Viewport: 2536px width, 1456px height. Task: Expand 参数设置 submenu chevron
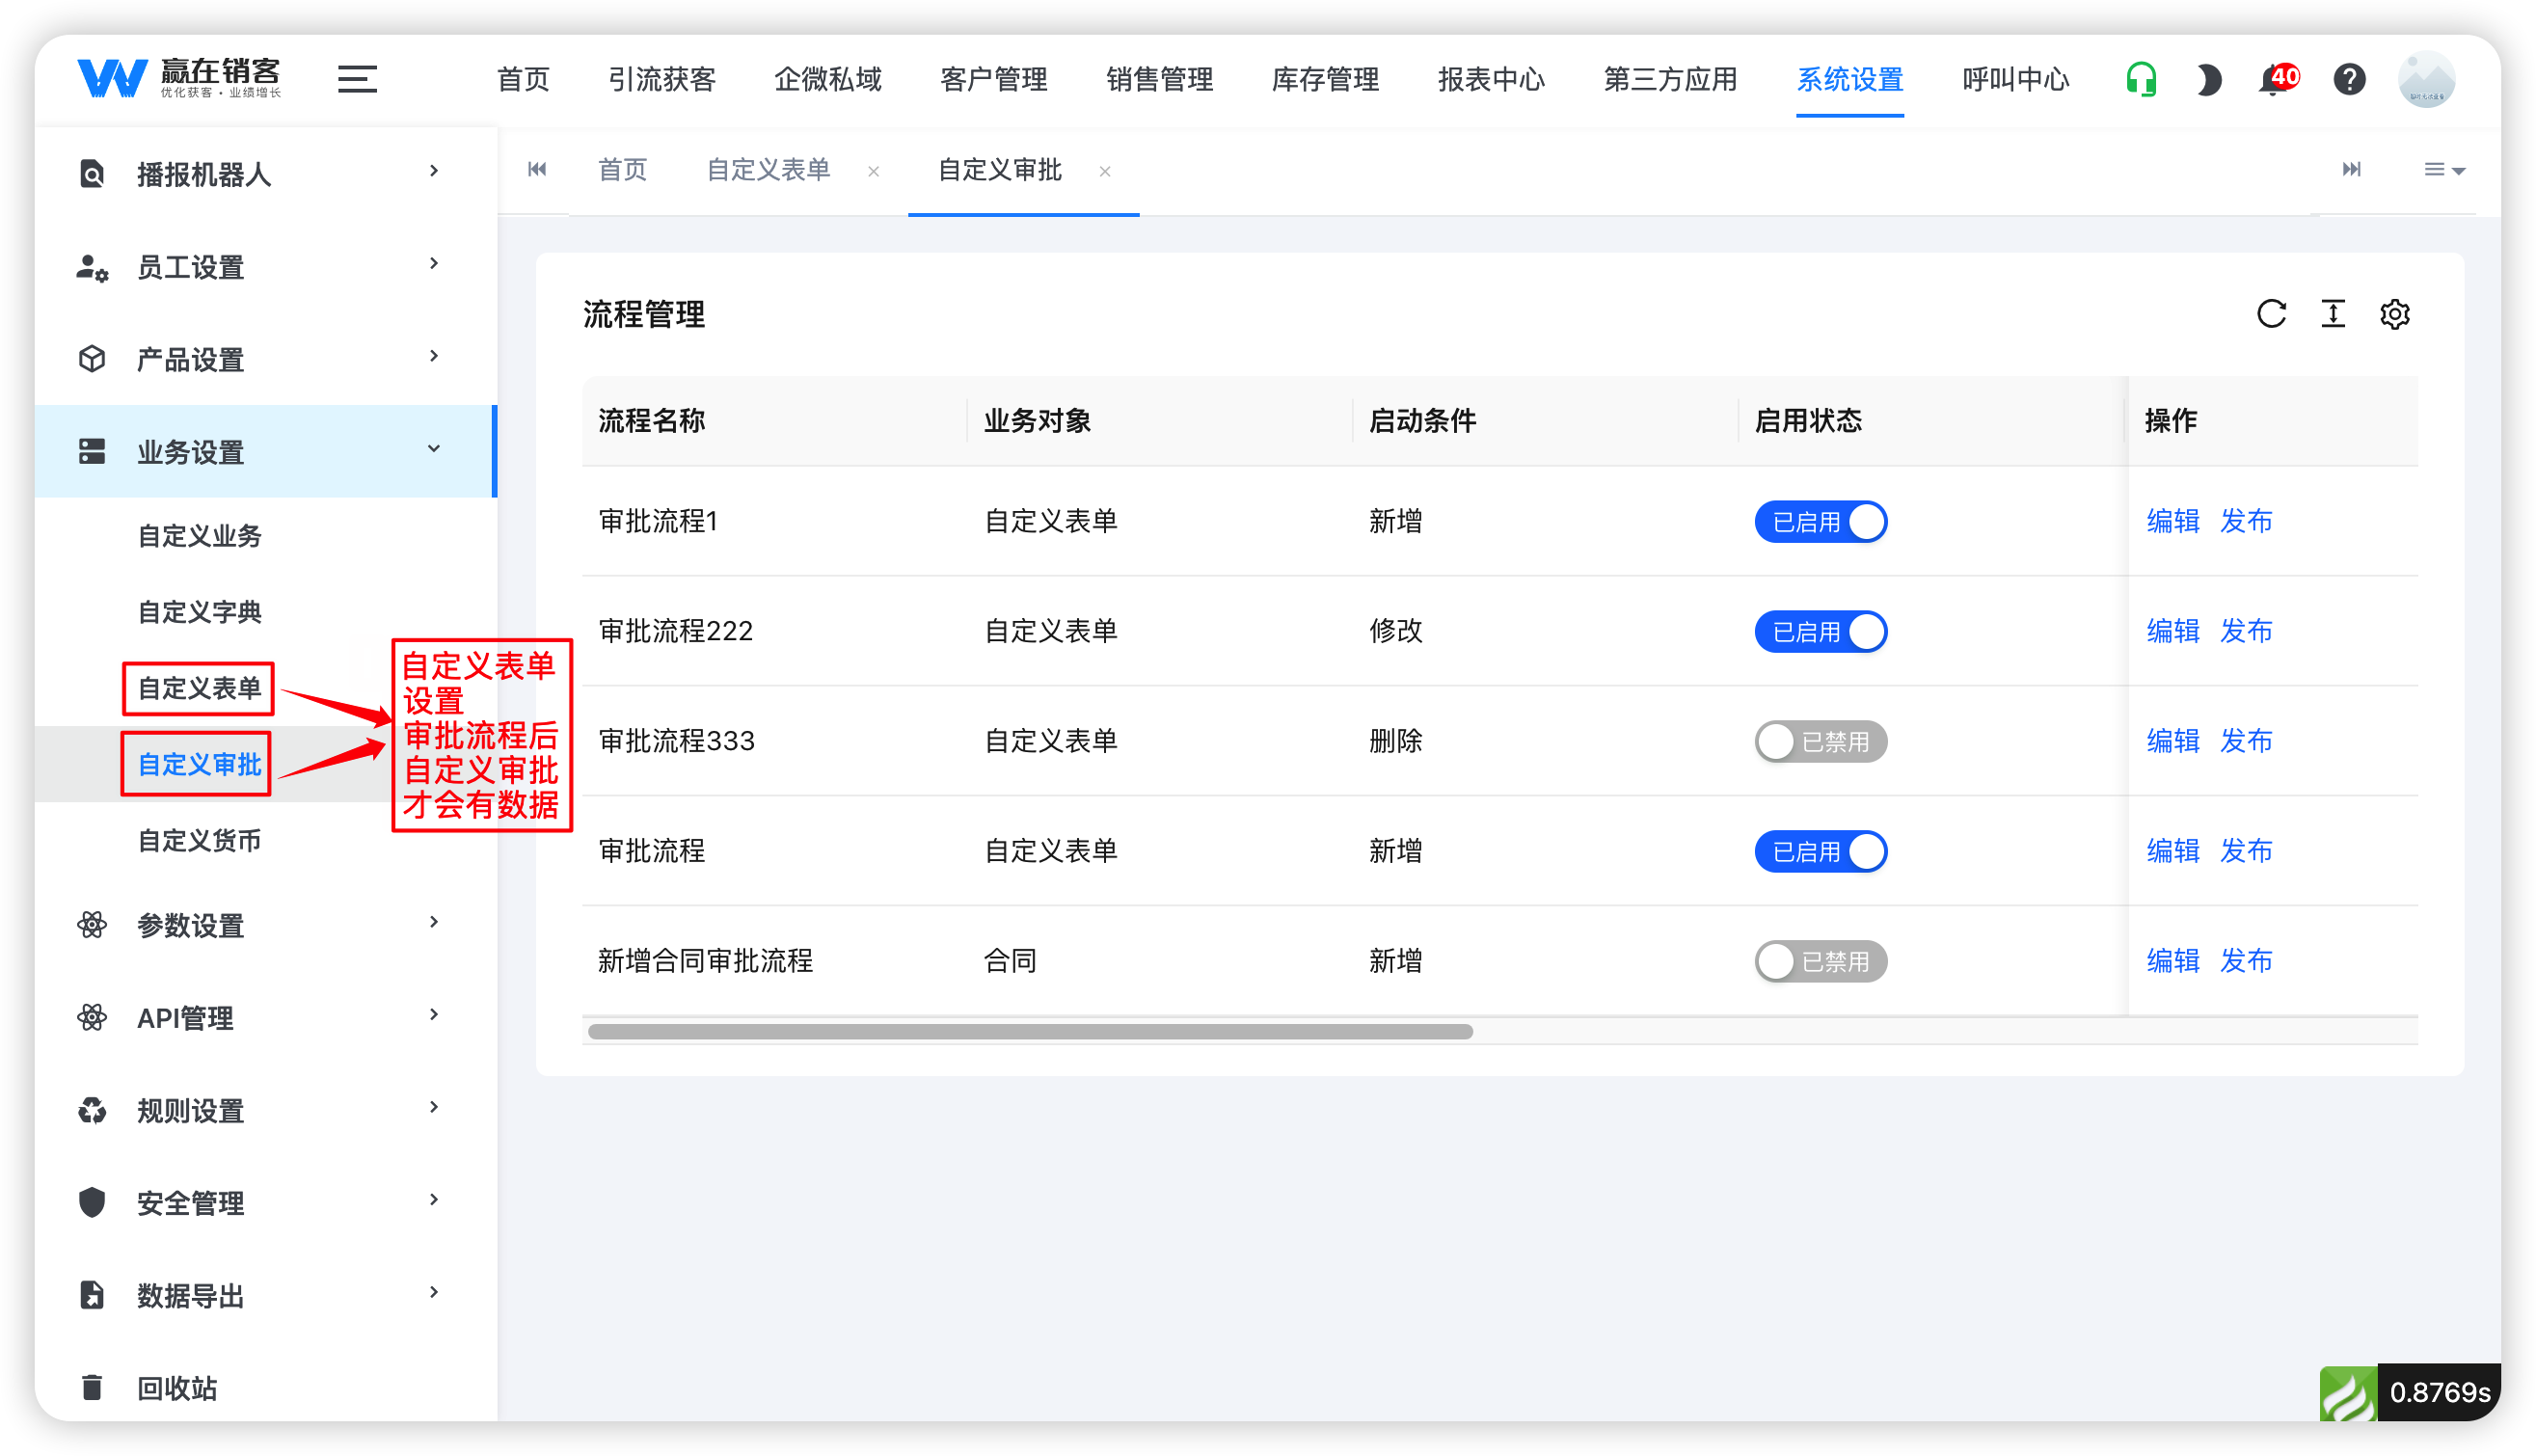pyautogui.click(x=434, y=922)
